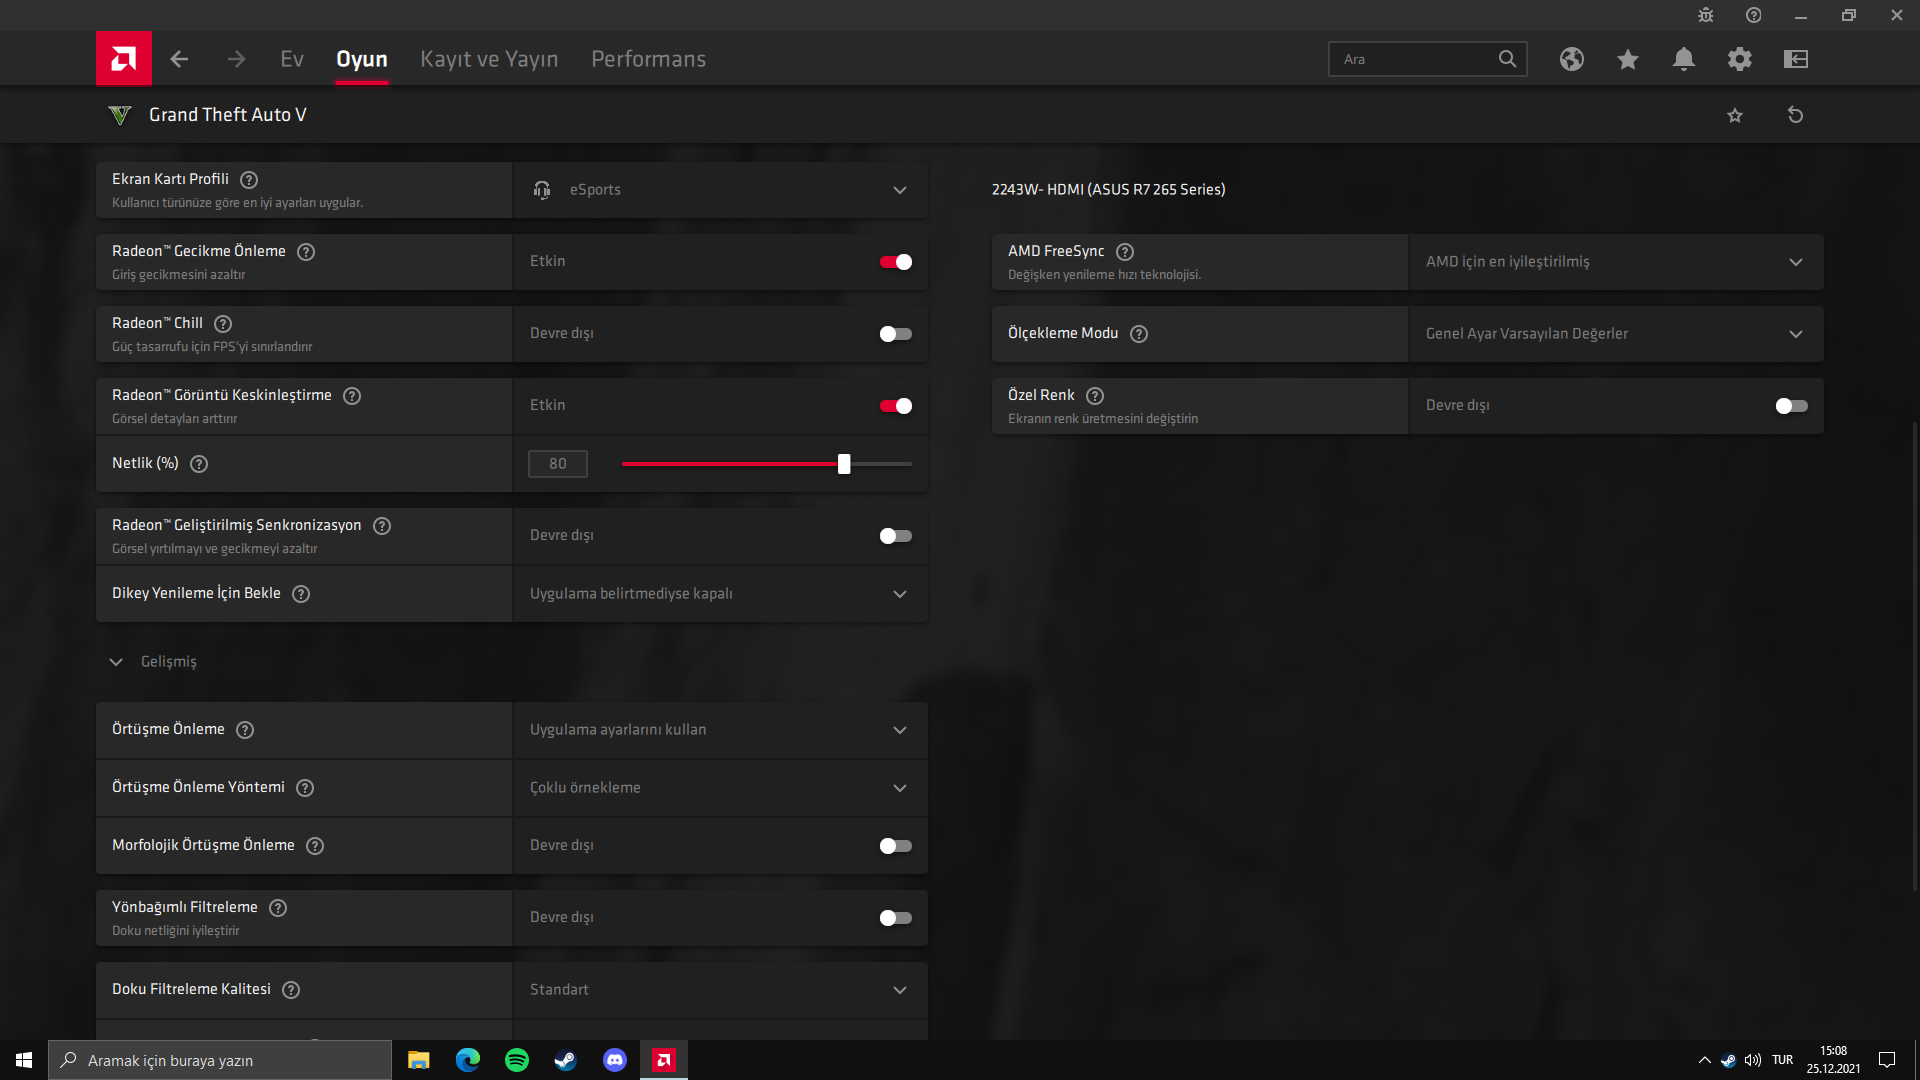1920x1080 pixels.
Task: Open the bug report icon in title bar
Action: tap(1705, 15)
